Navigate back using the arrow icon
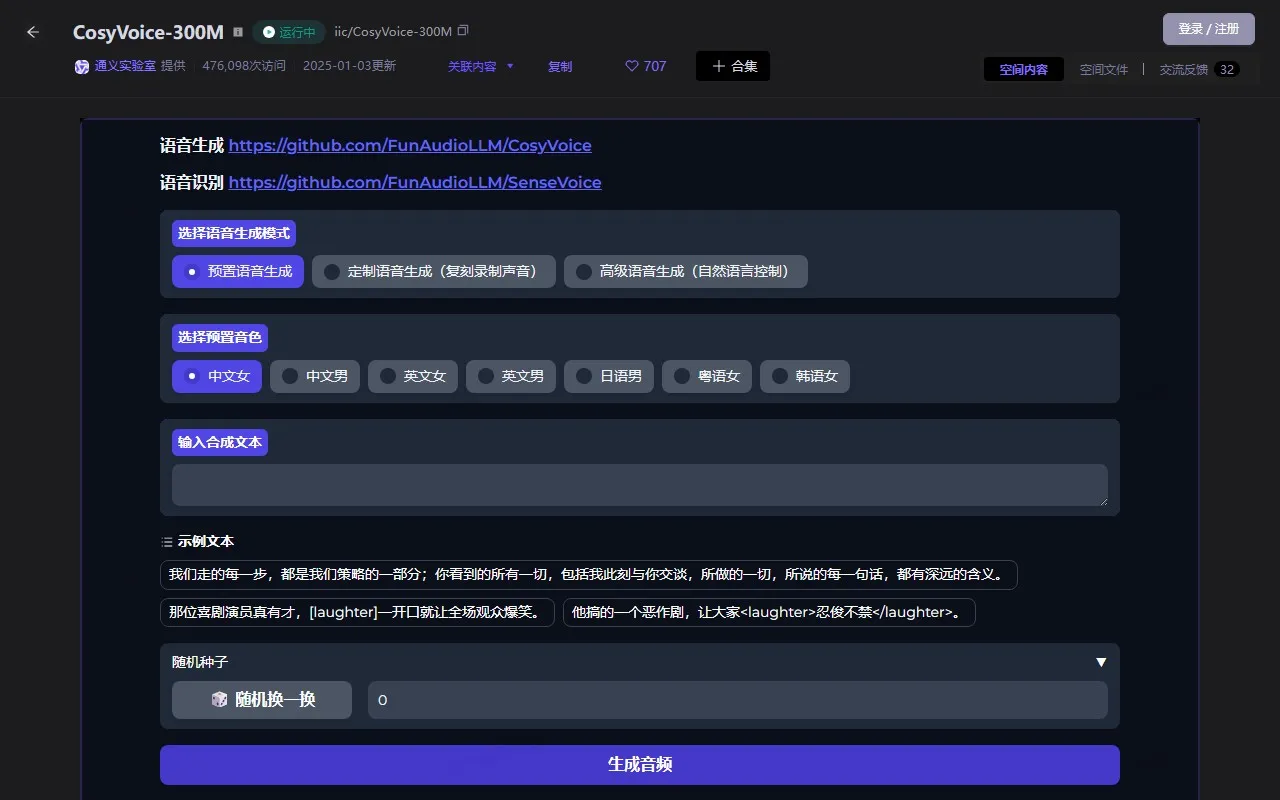 click(x=33, y=31)
